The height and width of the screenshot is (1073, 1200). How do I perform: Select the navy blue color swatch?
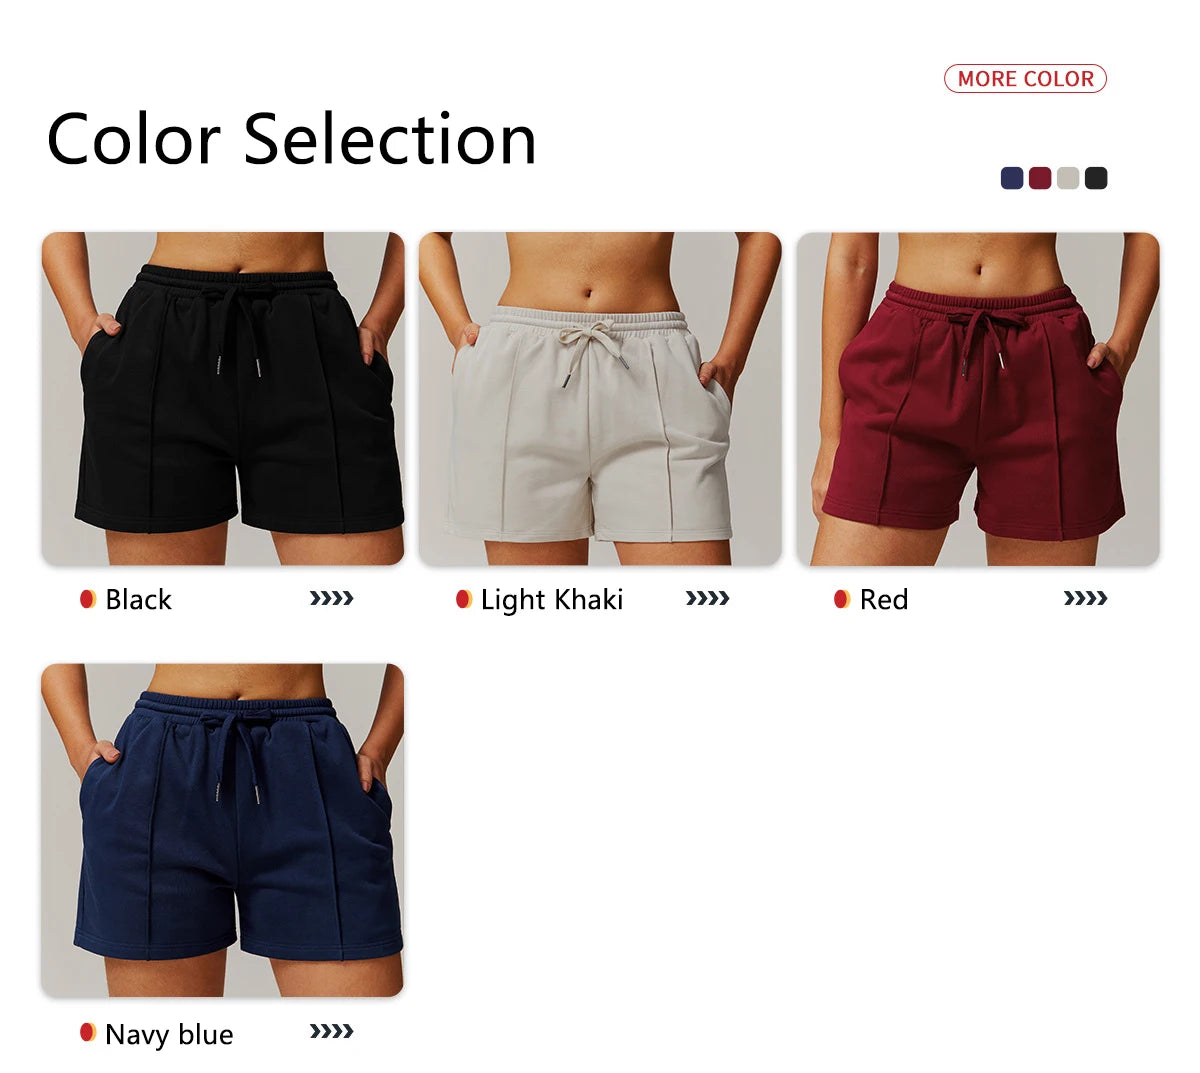click(1012, 178)
